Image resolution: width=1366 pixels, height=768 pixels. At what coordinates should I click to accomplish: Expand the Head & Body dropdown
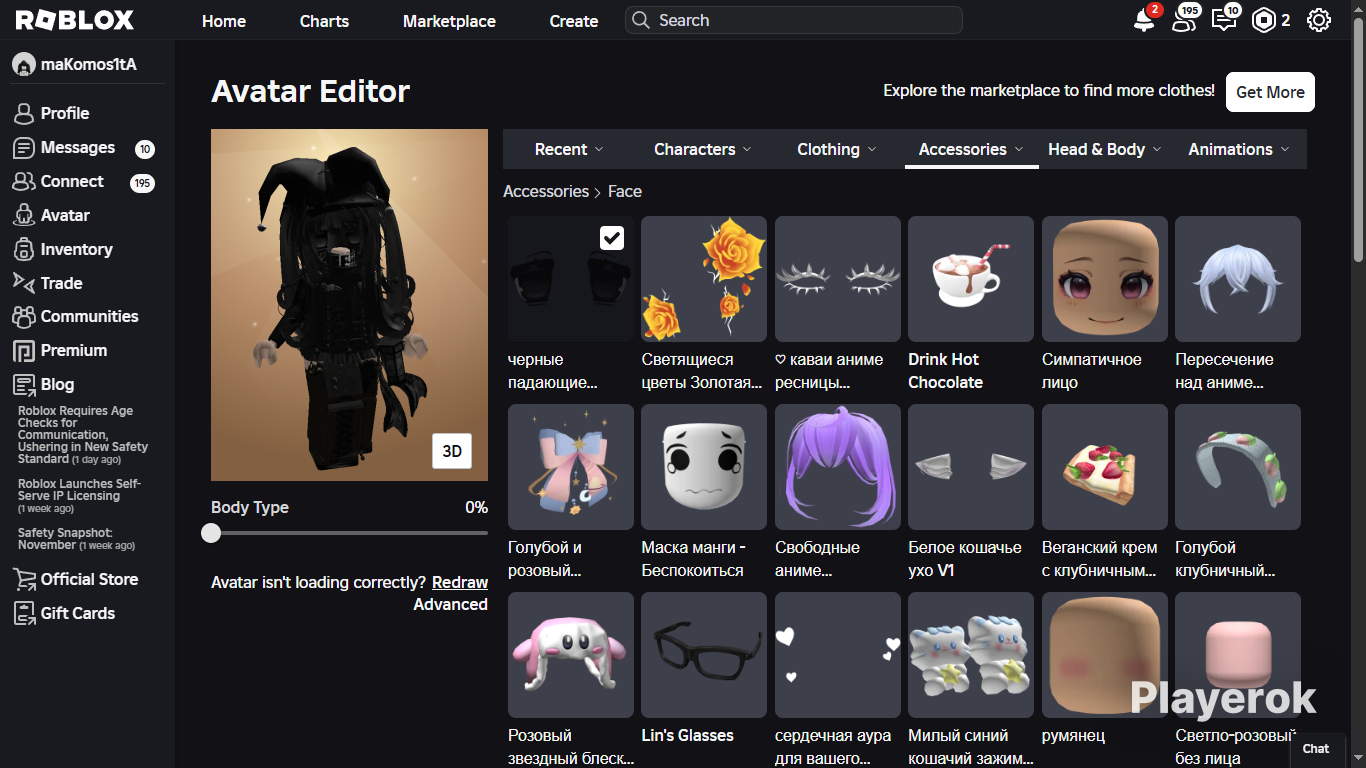[1105, 149]
